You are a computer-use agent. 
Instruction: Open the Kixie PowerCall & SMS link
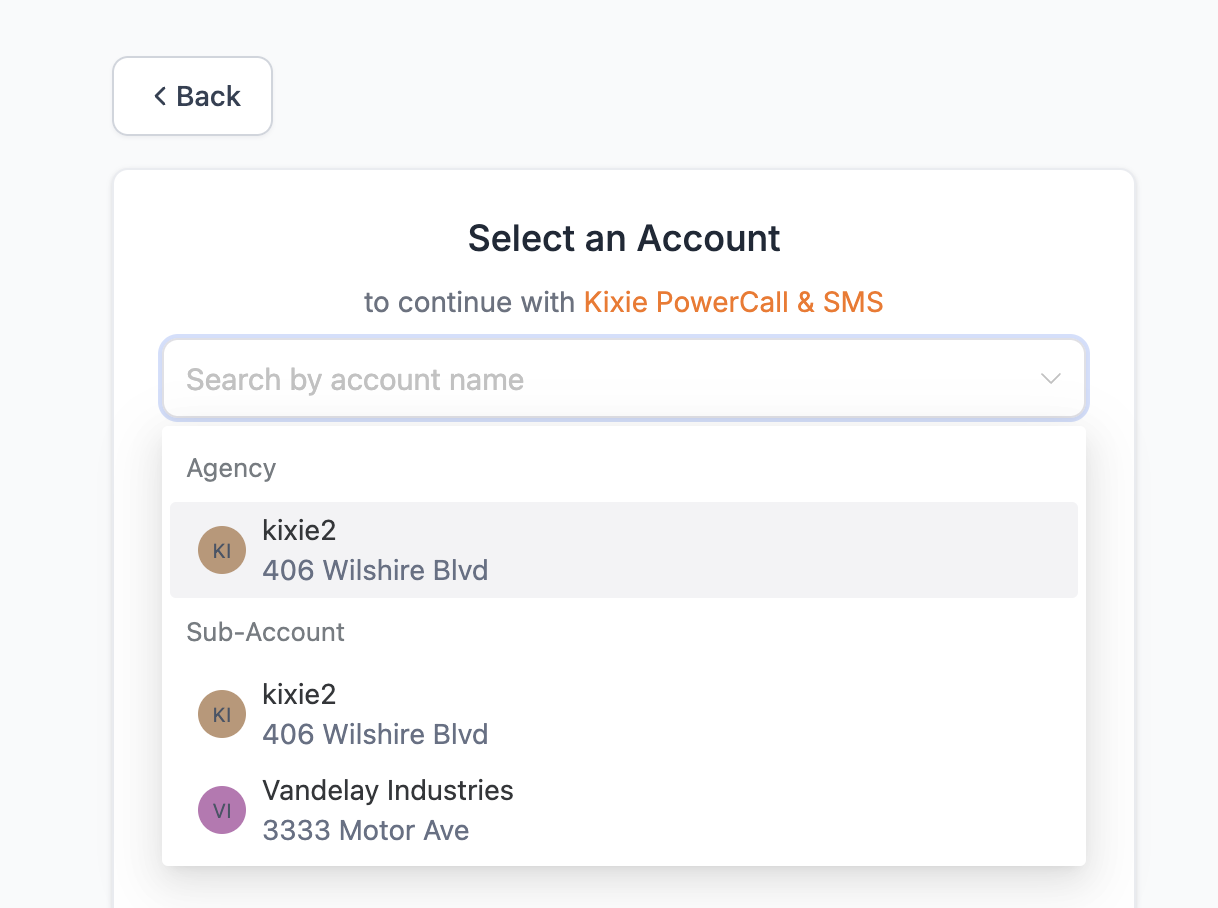click(733, 302)
